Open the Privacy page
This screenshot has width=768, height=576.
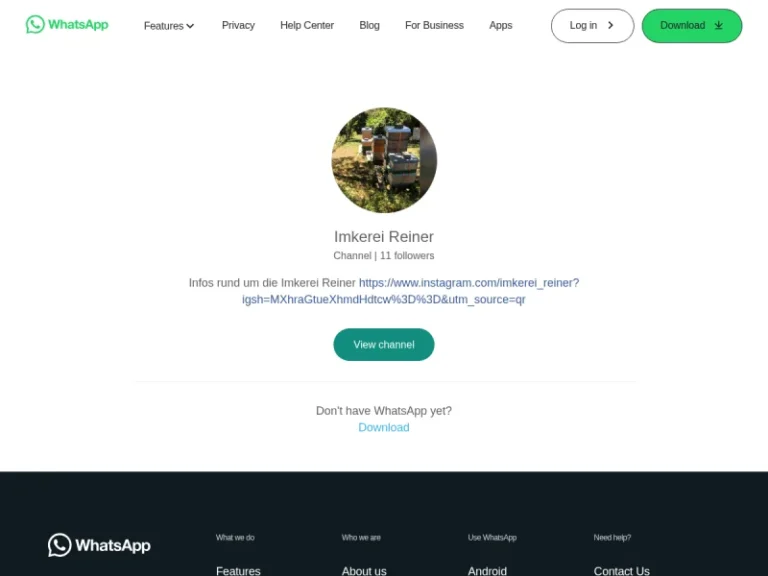pos(238,25)
